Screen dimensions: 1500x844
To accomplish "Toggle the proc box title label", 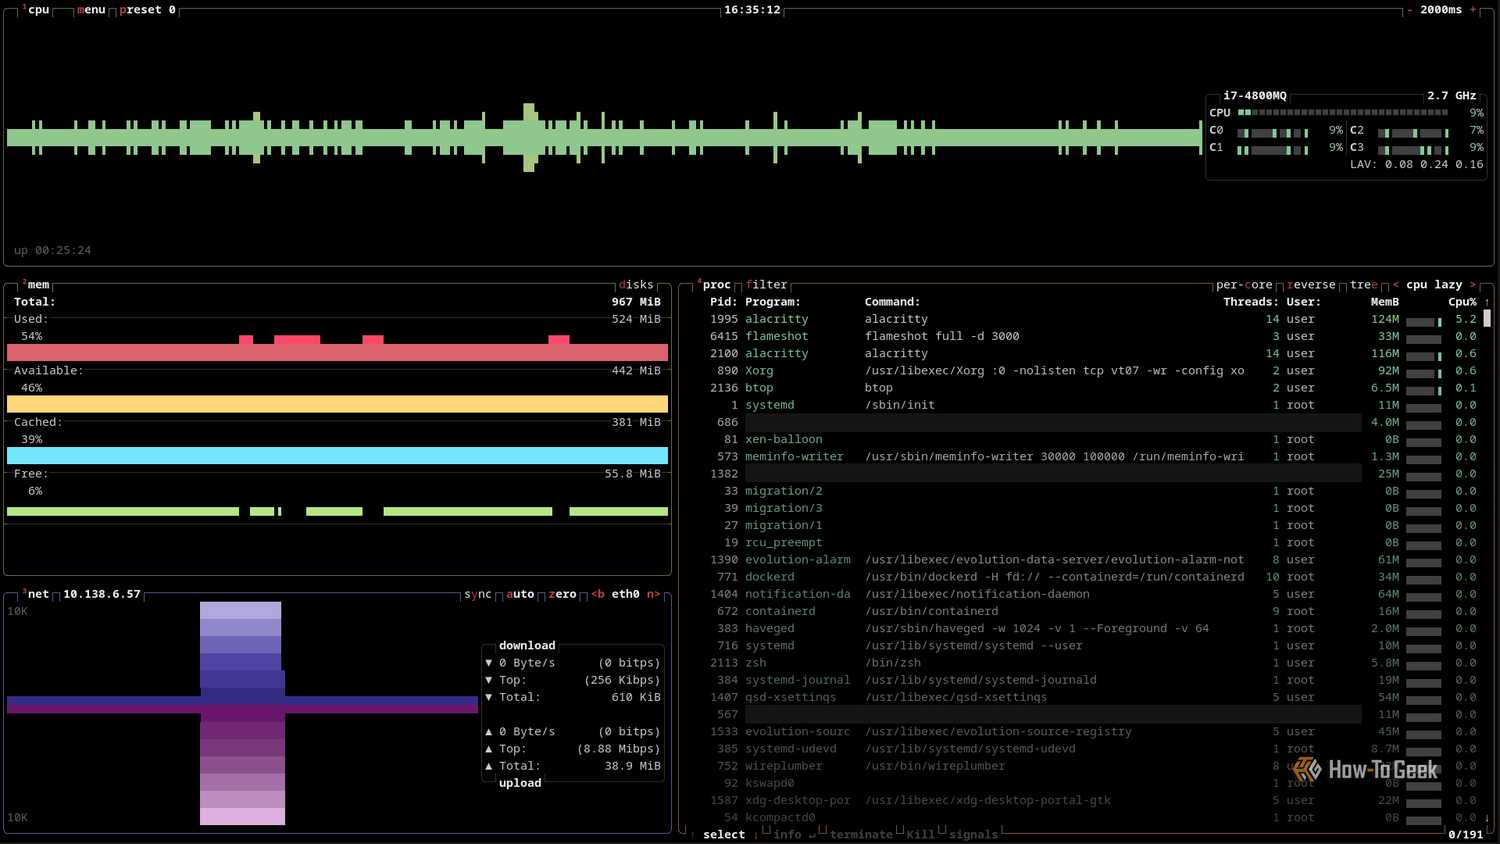I will (716, 285).
